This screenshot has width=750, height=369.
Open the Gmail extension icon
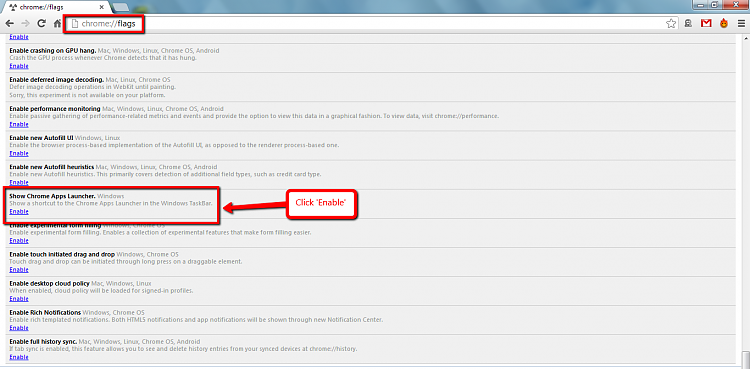tap(706, 23)
